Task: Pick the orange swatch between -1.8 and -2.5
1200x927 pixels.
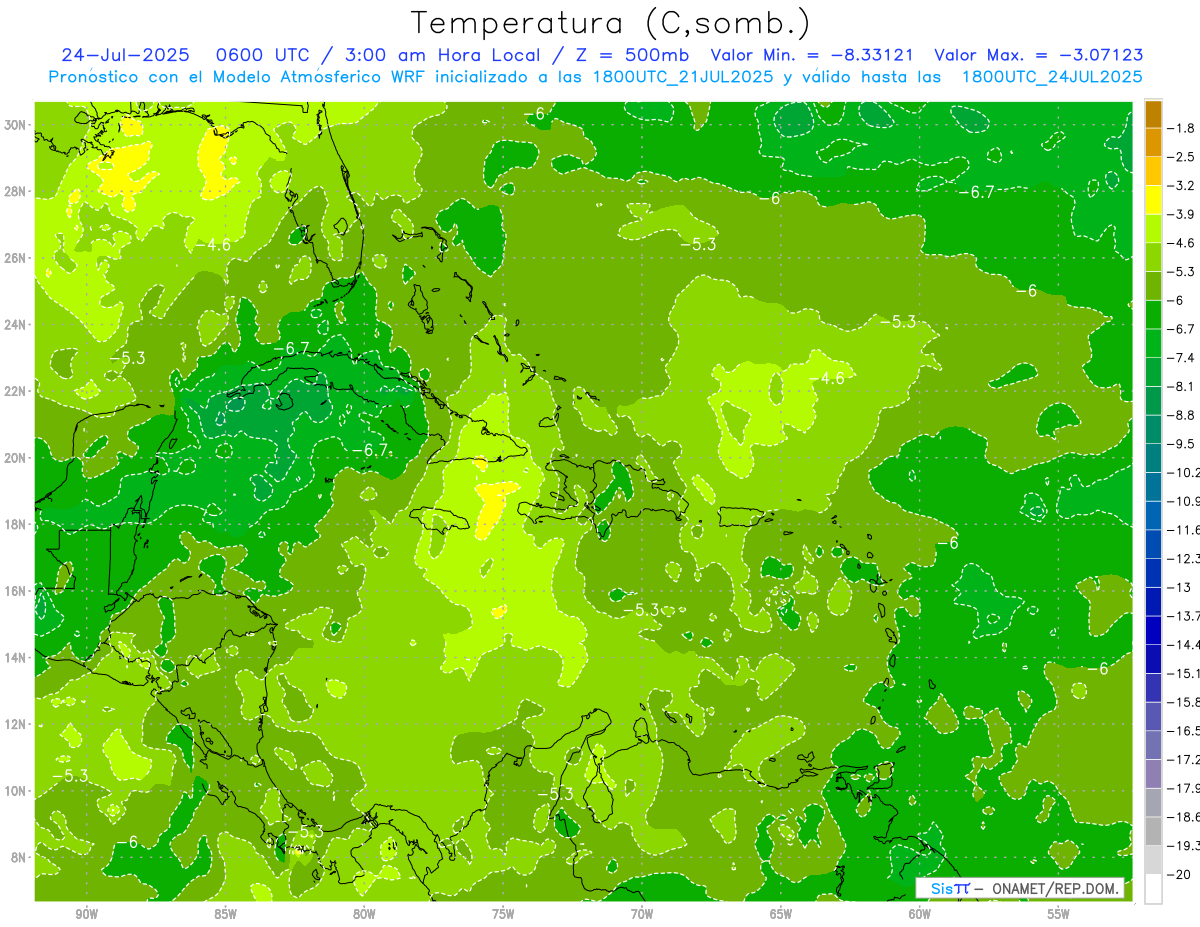Action: click(1153, 142)
